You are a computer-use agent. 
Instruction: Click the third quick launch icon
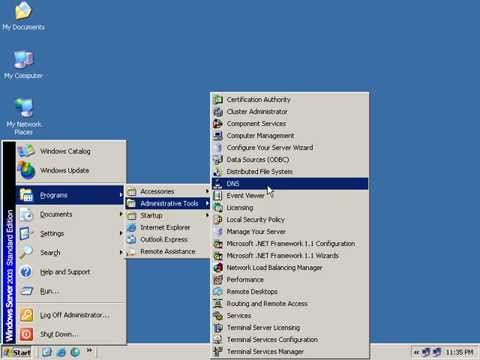[x=75, y=352]
